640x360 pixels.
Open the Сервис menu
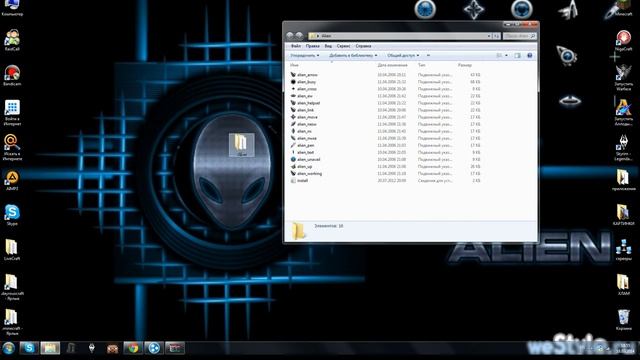(343, 46)
